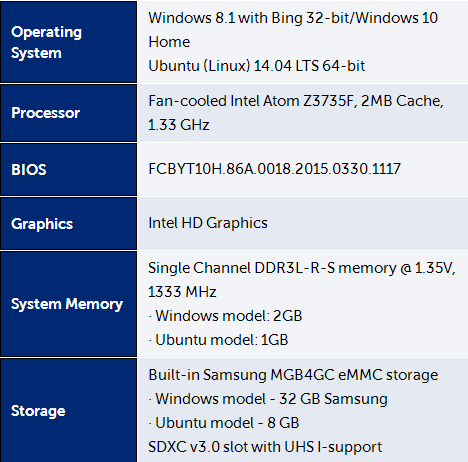This screenshot has width=468, height=462.
Task: Click the BIOS header cell
Action: [68, 170]
